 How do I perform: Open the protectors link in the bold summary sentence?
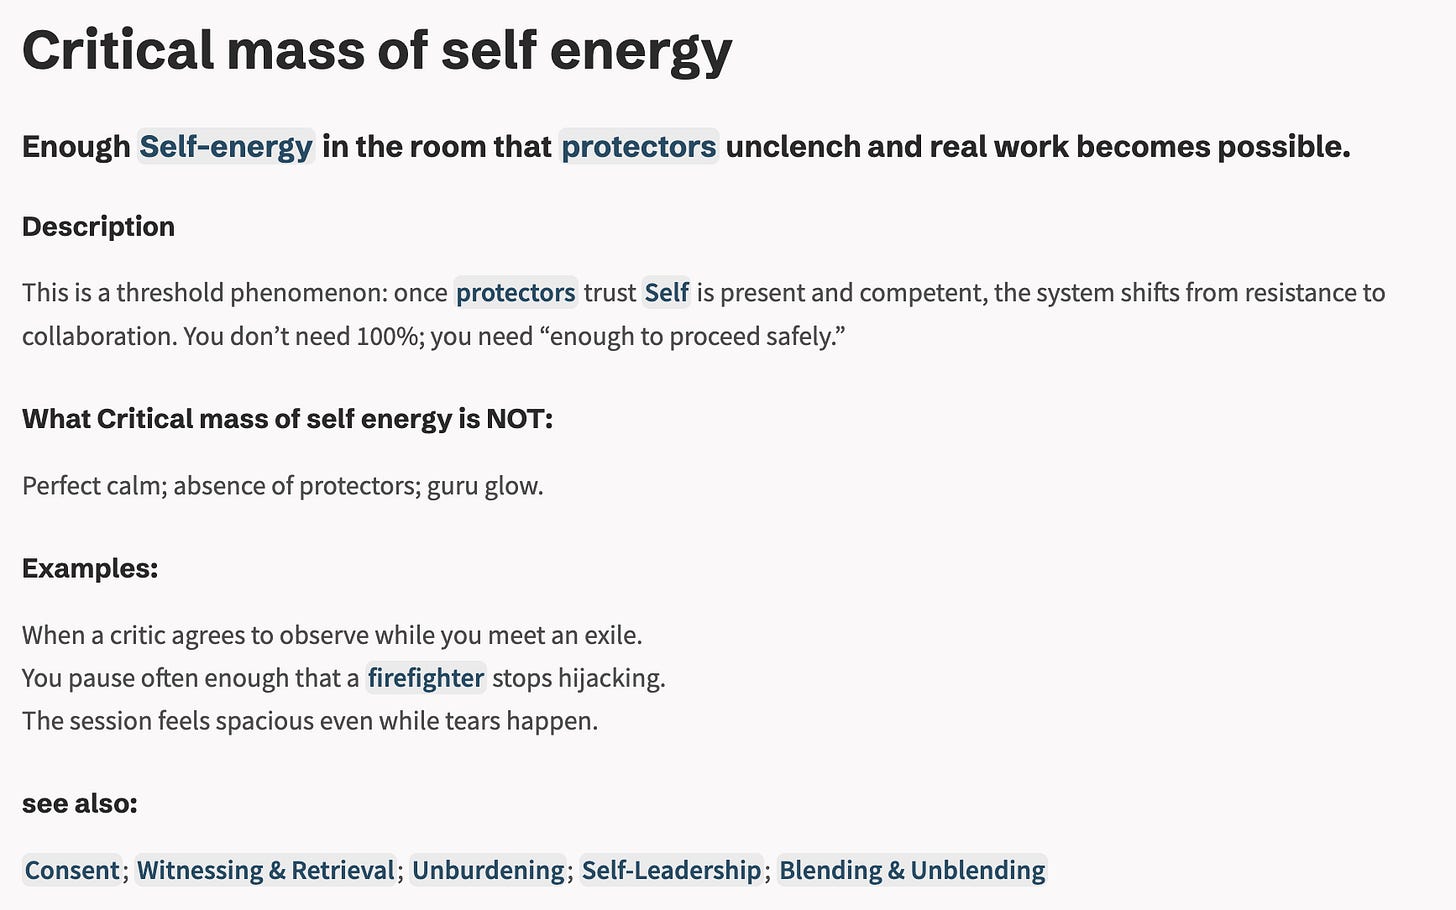pos(639,146)
